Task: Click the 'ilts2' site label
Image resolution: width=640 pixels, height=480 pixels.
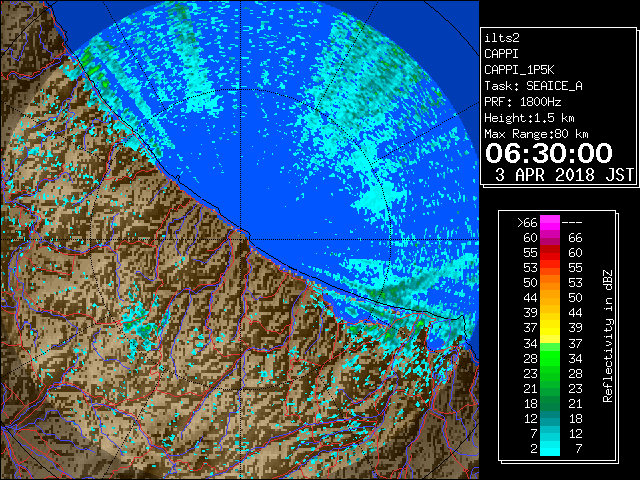Action: coord(502,38)
